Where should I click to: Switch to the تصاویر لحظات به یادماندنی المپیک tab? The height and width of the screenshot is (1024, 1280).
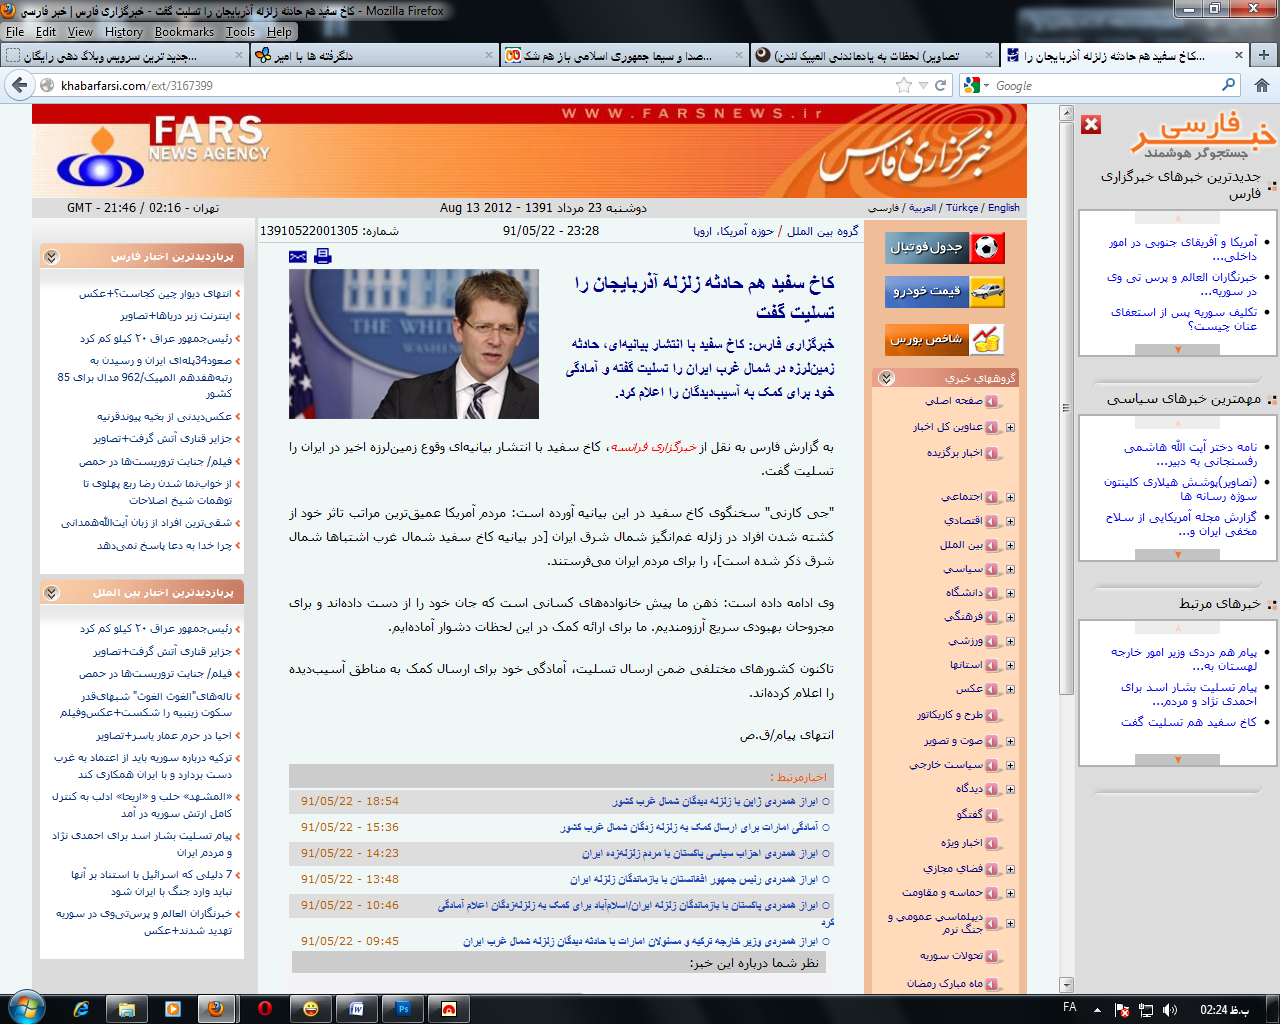(x=874, y=56)
